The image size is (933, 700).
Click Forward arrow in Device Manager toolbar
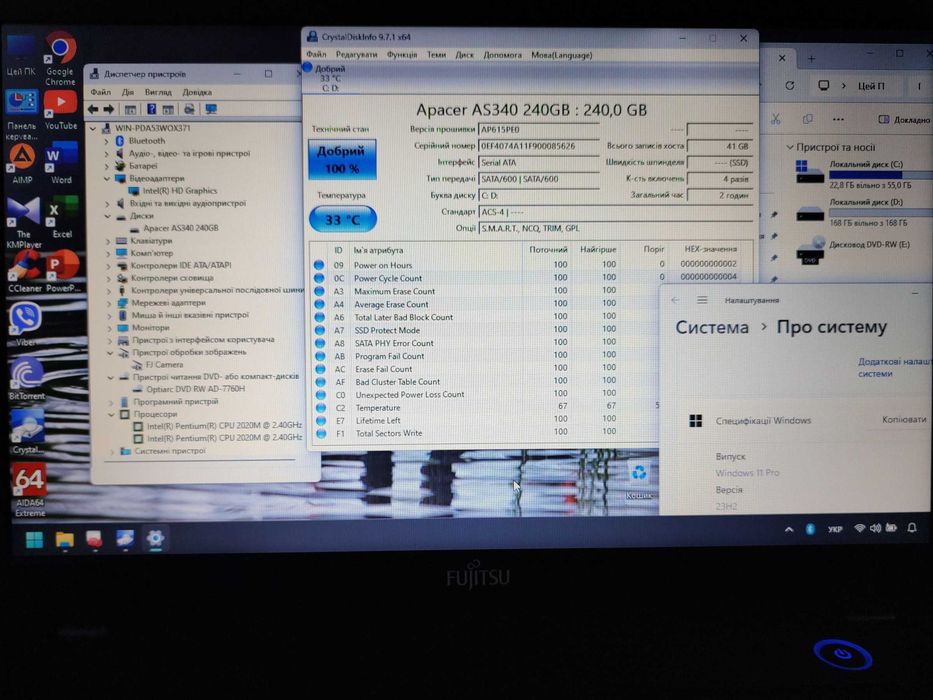(109, 109)
